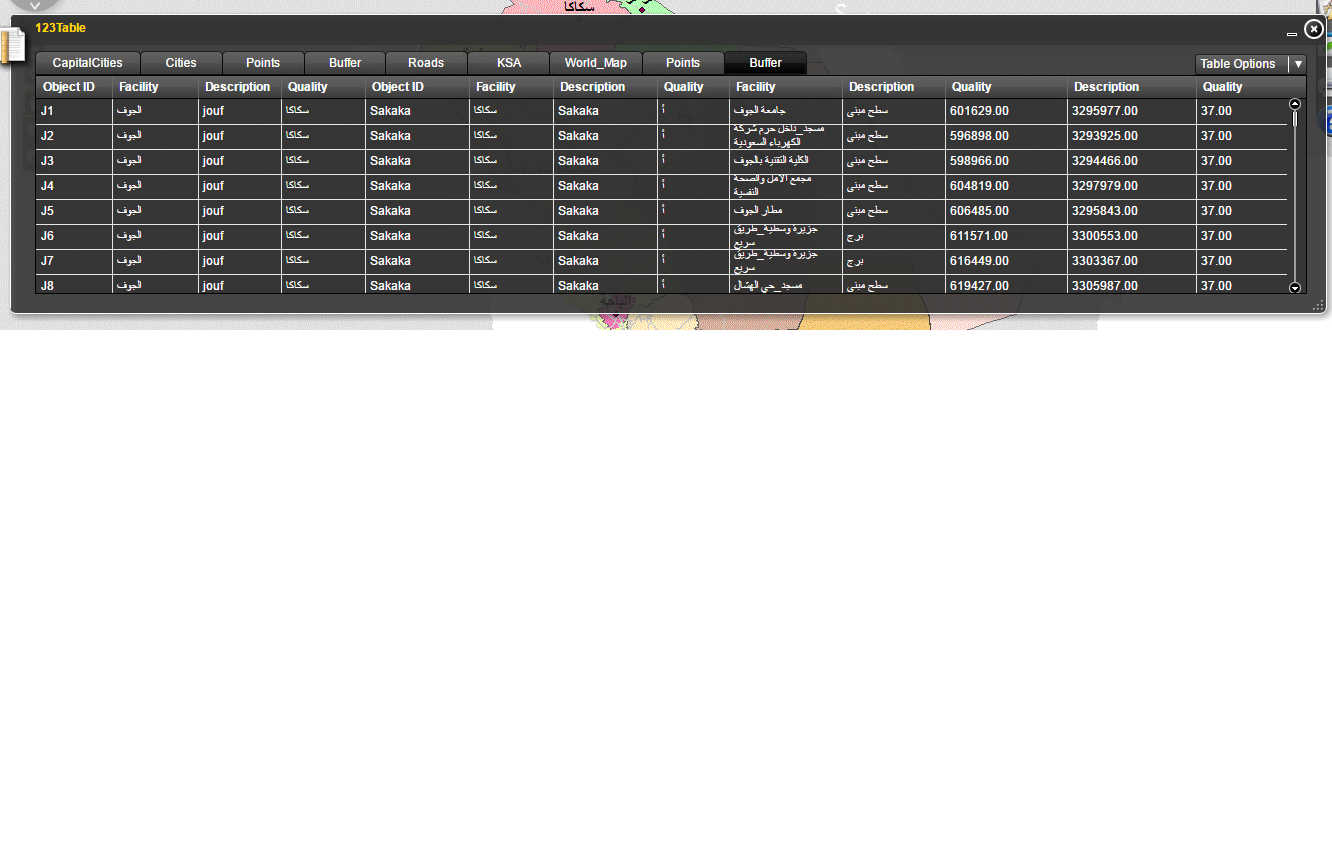
Task: Click the 37.00 cell in row J2
Action: tap(1242, 136)
